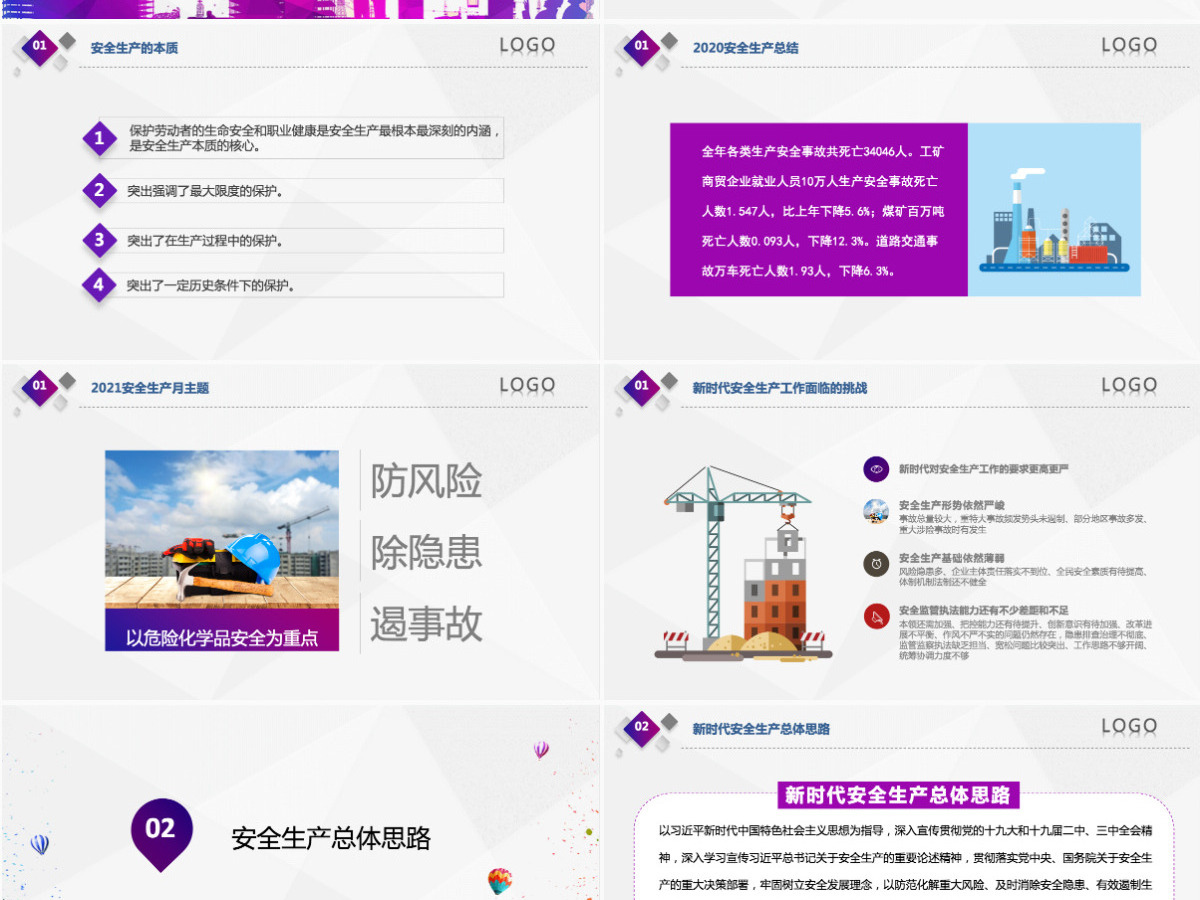
Task: Click the purple statistics text box about 34046人
Action: coord(819,210)
